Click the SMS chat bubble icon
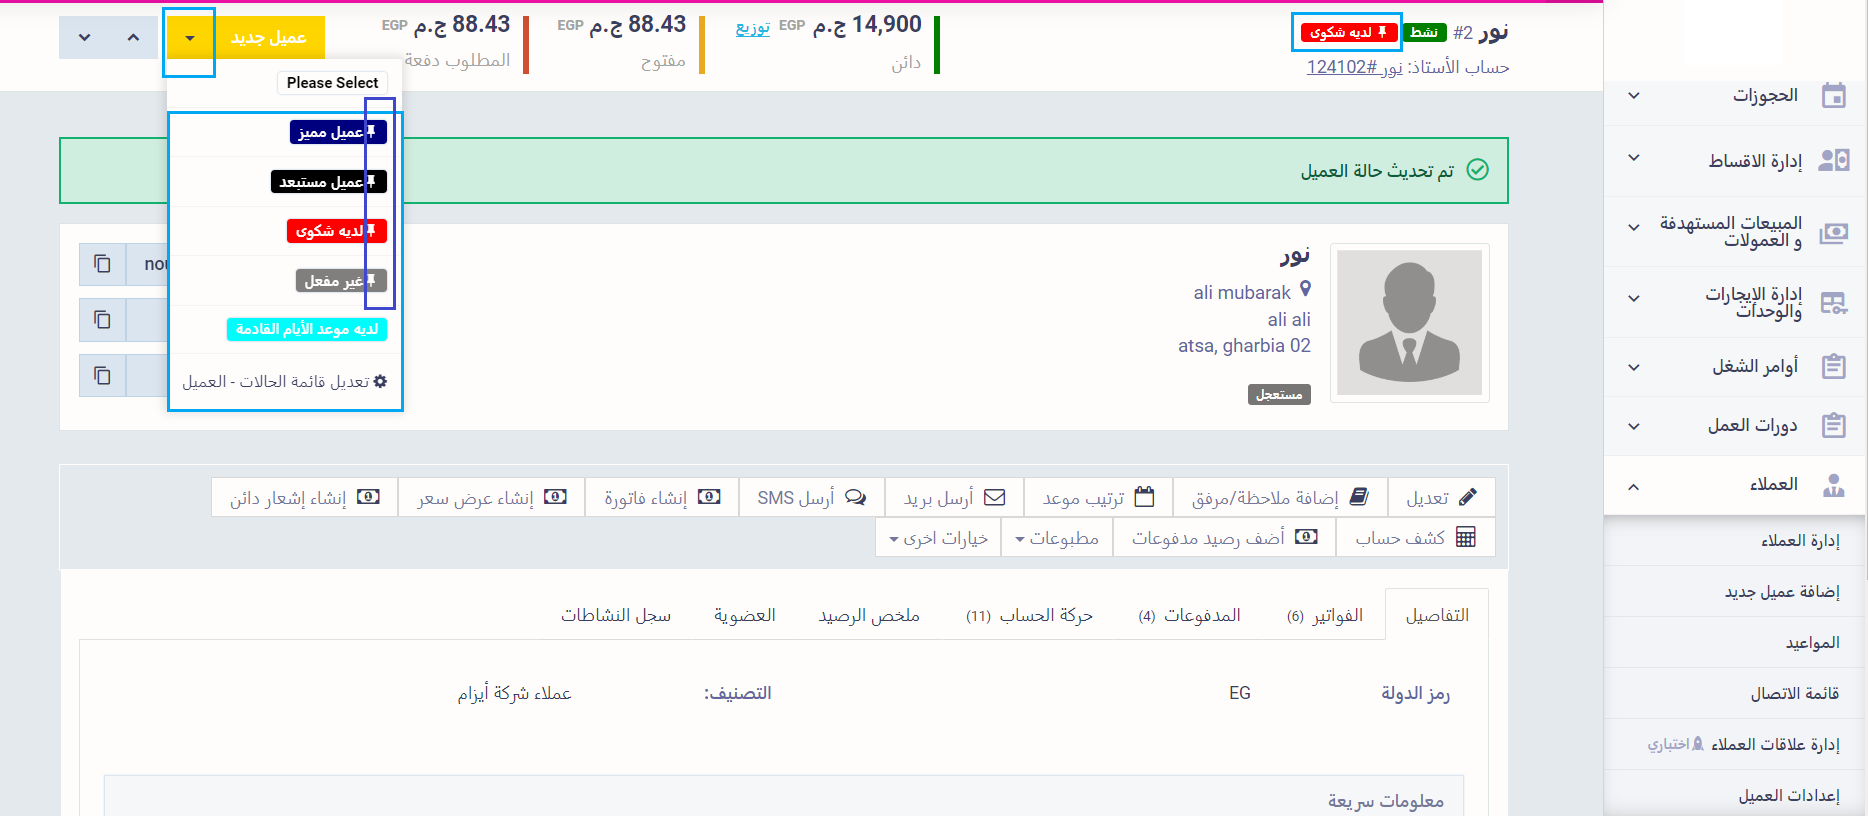This screenshot has width=1868, height=816. coord(855,497)
